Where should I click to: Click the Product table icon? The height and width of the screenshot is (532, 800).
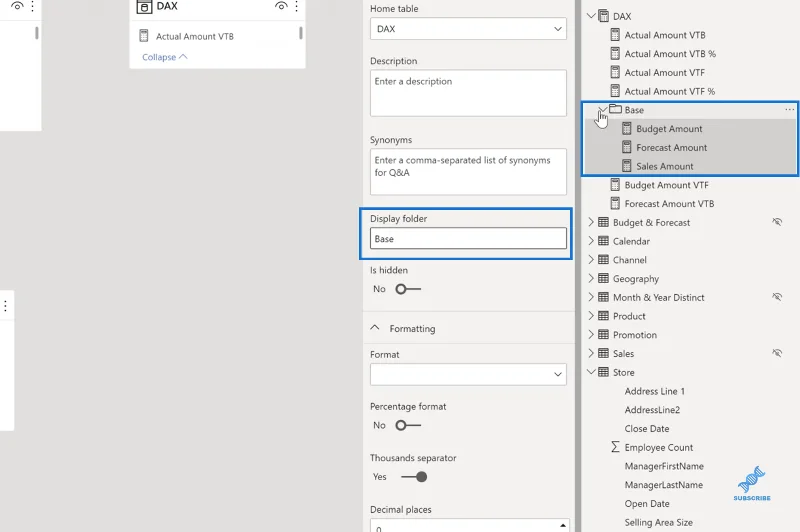[603, 316]
